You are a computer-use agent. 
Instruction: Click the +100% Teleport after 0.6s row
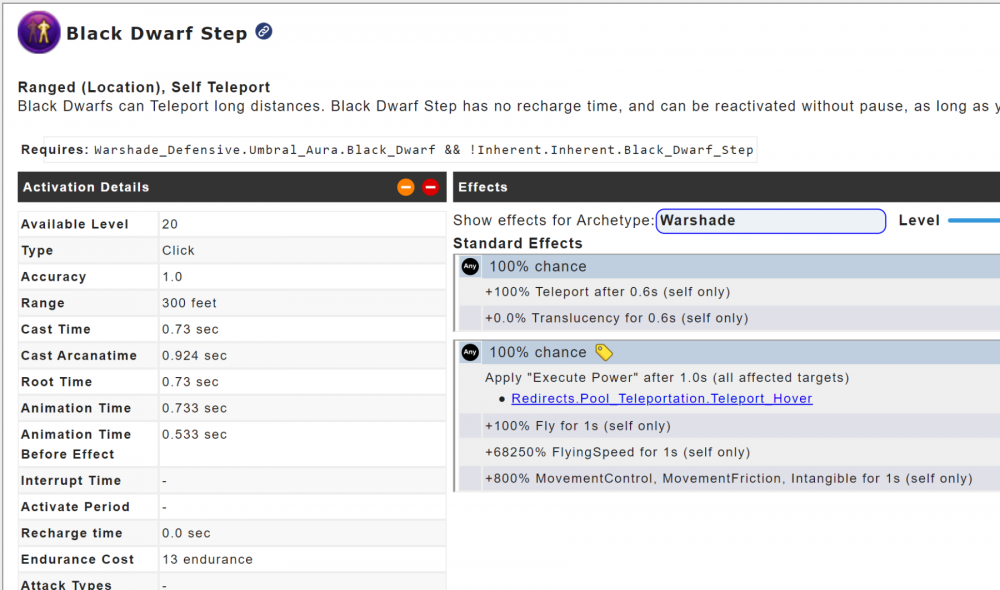click(x=607, y=292)
